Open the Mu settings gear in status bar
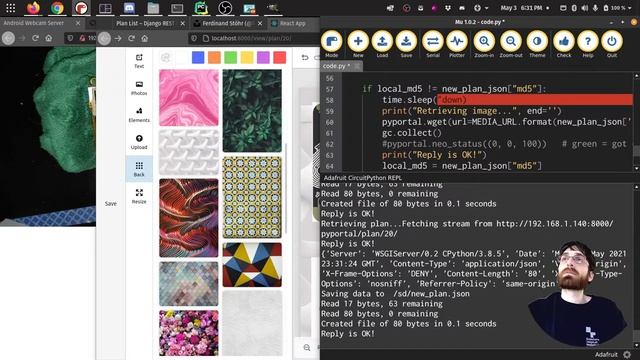The image size is (640, 360). [x=627, y=354]
